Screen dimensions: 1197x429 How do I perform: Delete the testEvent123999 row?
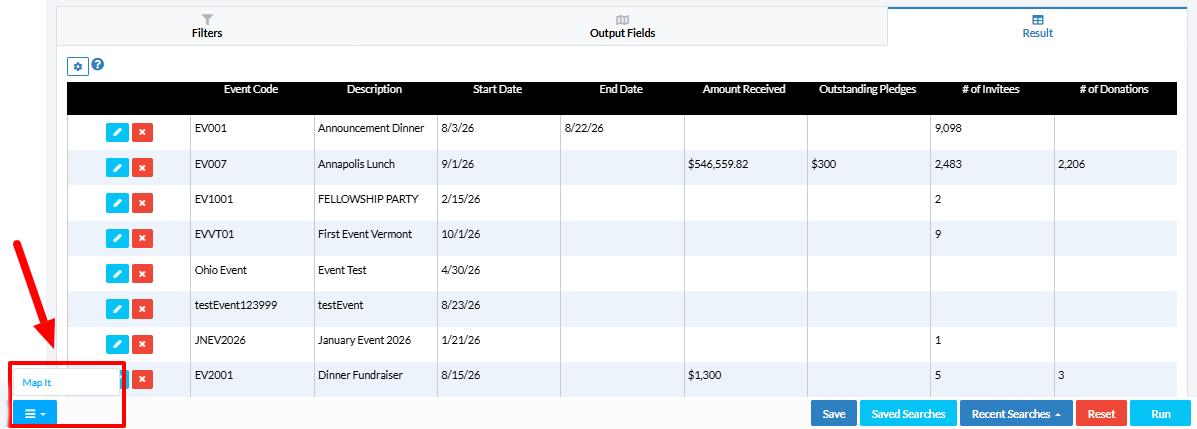142,308
